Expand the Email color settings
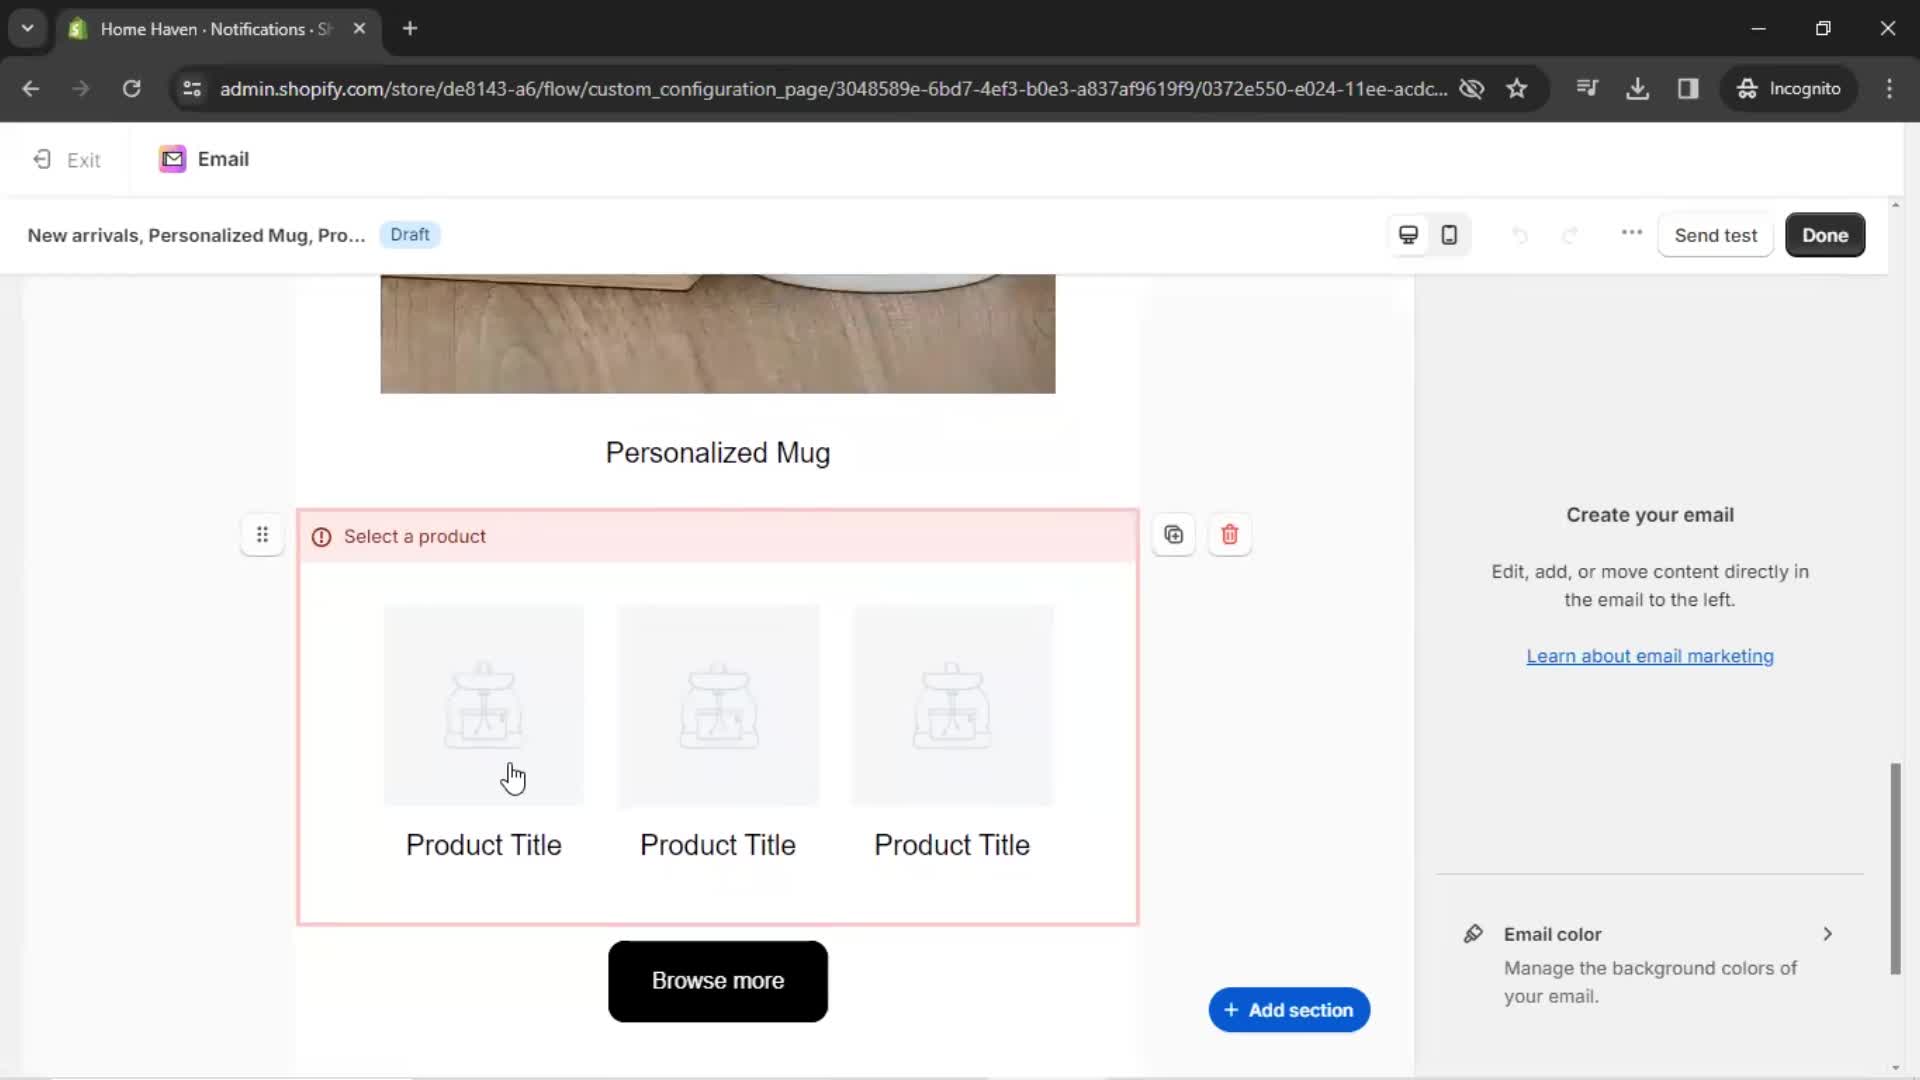Viewport: 1920px width, 1080px height. [1830, 934]
